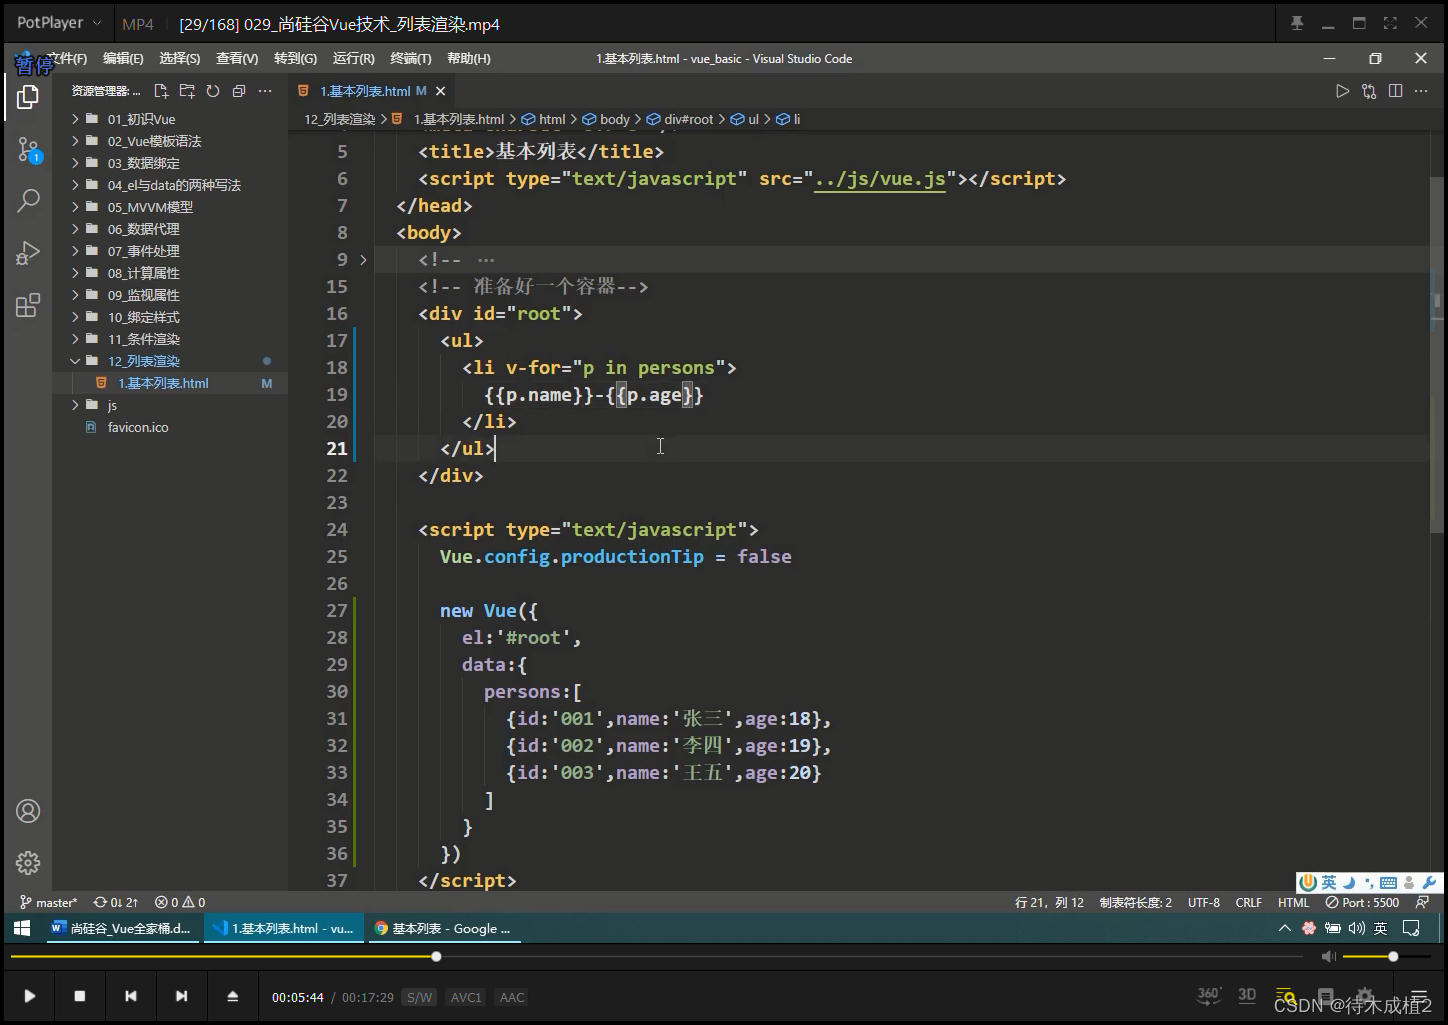This screenshot has width=1448, height=1025.
Task: Open the 运行(R) menu
Action: (353, 59)
